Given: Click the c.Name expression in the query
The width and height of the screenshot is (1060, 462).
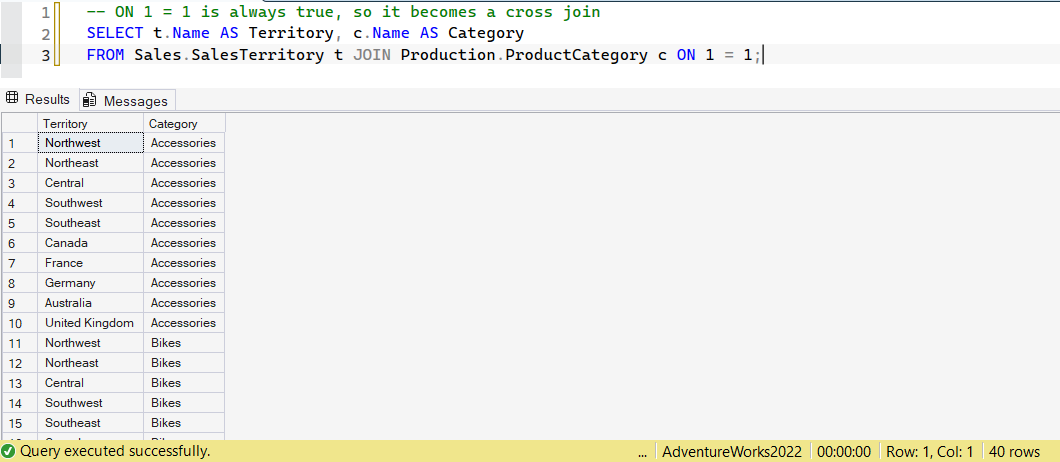Looking at the screenshot, I should [381, 33].
